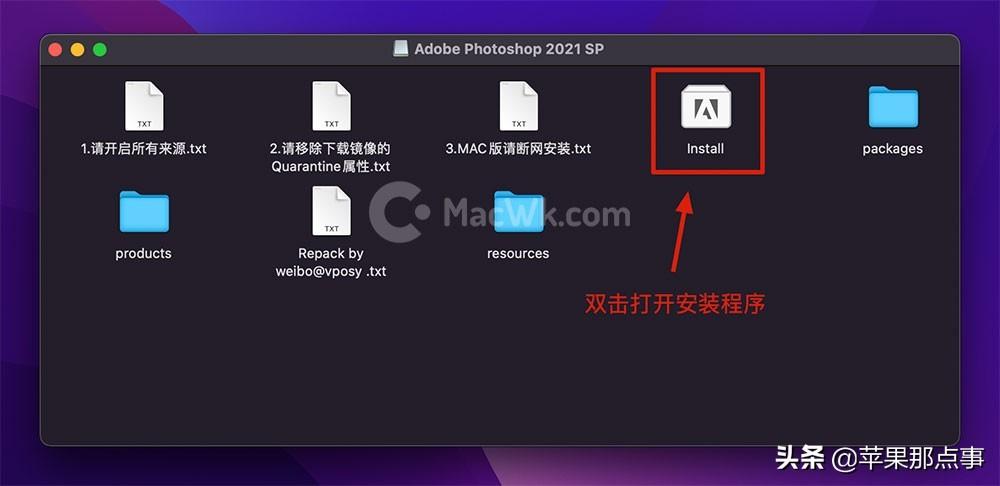
Task: Select the 3.MAC版请断网安装 file icon
Action: pyautogui.click(x=518, y=106)
